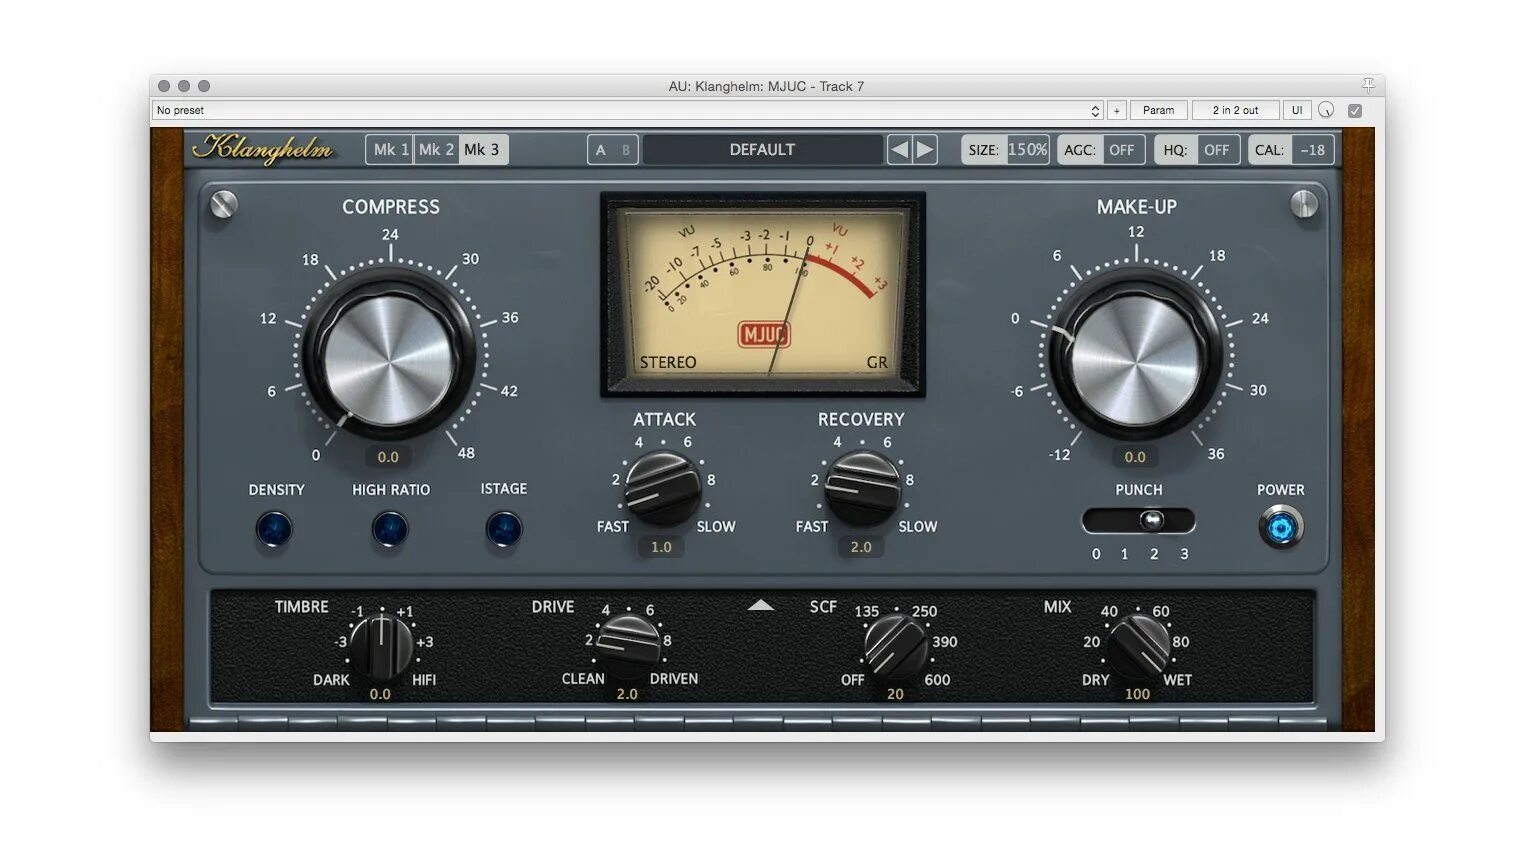Select the B comparison slot
The height and width of the screenshot is (850, 1540).
[626, 150]
